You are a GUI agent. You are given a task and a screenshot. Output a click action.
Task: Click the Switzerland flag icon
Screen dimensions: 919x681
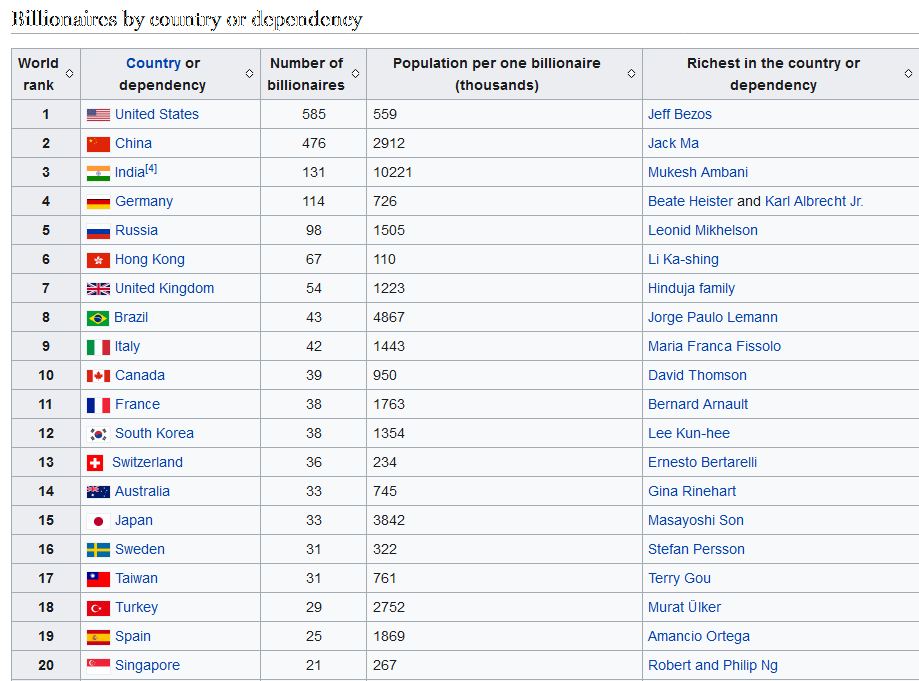click(95, 463)
